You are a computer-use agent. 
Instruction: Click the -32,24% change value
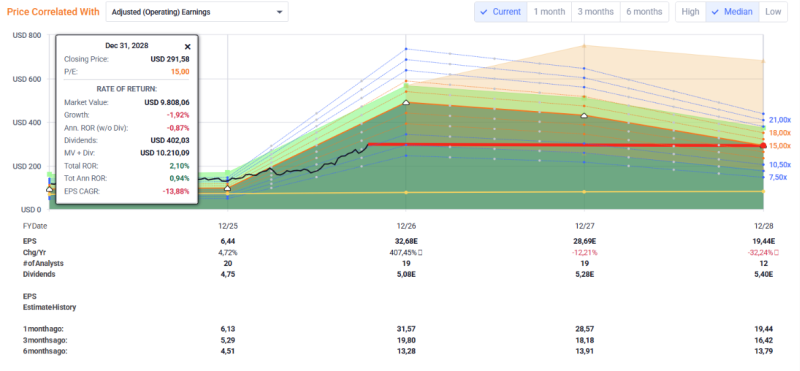pos(761,252)
